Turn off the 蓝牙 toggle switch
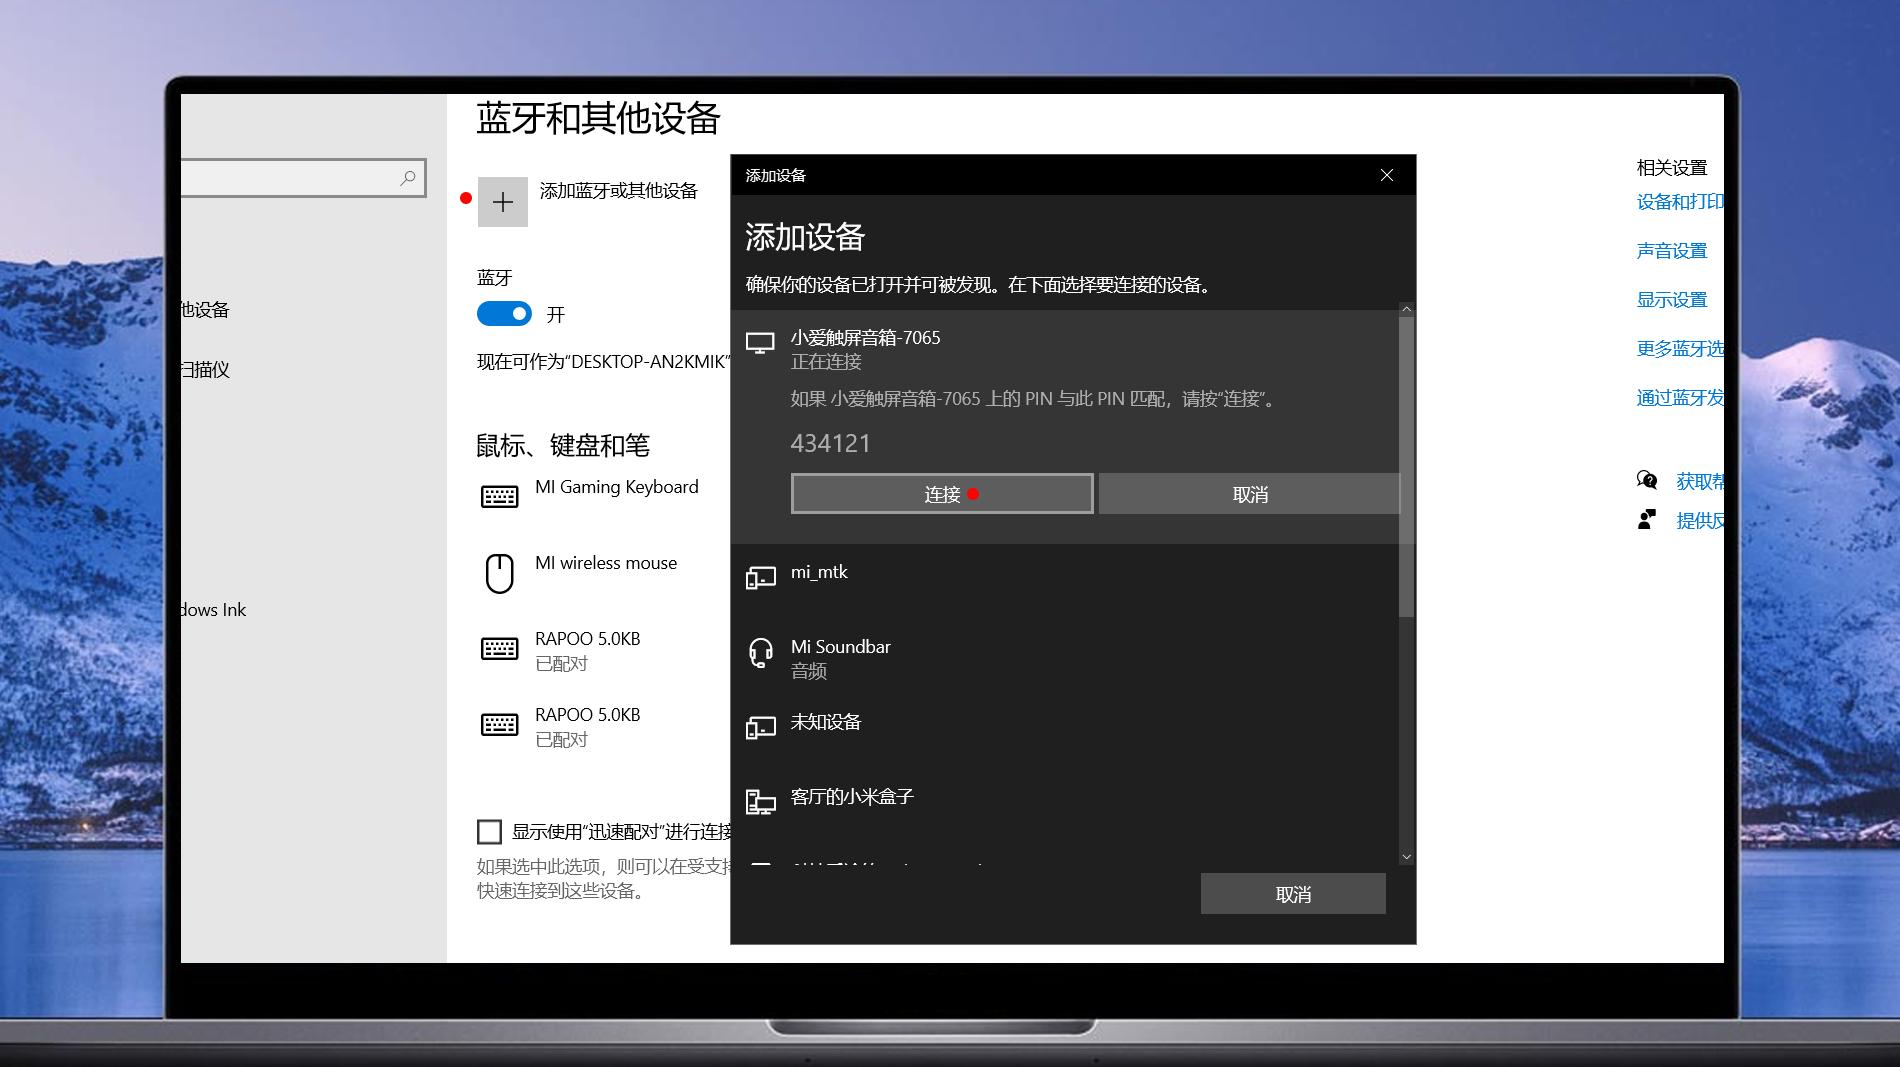This screenshot has height=1067, width=1900. coord(505,314)
